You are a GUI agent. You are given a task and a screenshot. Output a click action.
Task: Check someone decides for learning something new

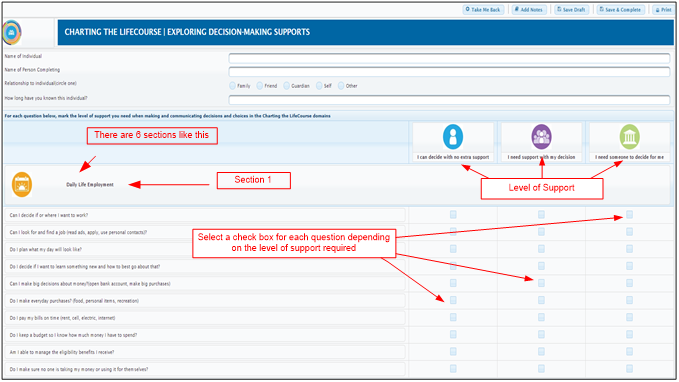pyautogui.click(x=630, y=266)
